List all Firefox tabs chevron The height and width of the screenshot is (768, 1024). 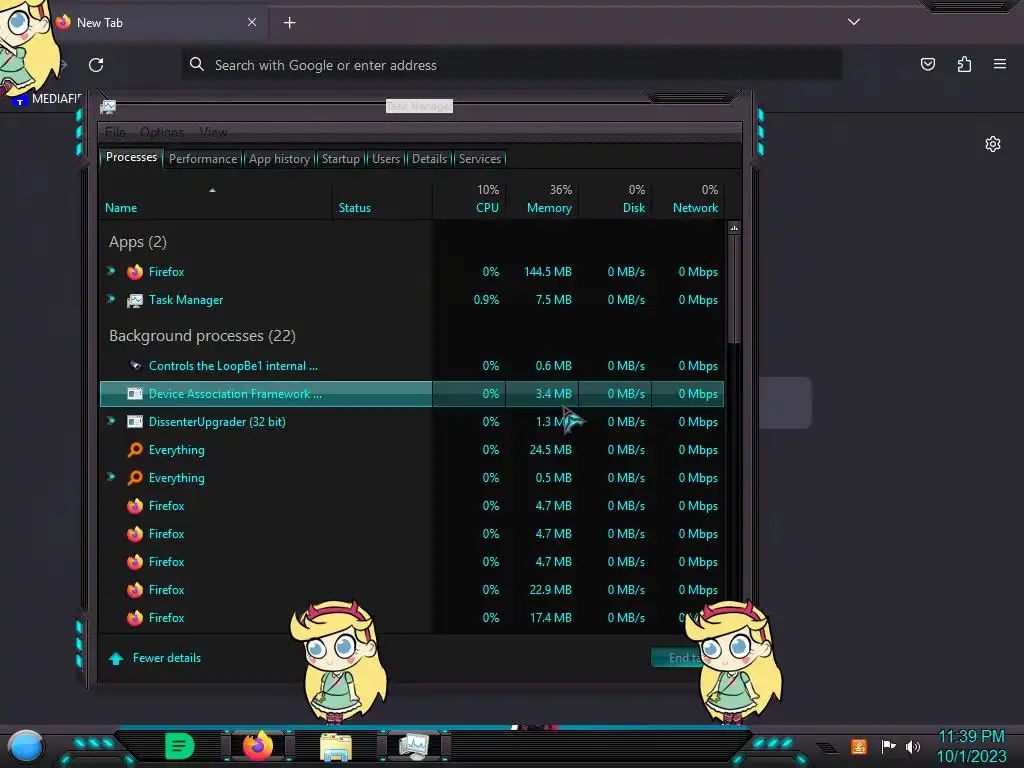[x=854, y=22]
